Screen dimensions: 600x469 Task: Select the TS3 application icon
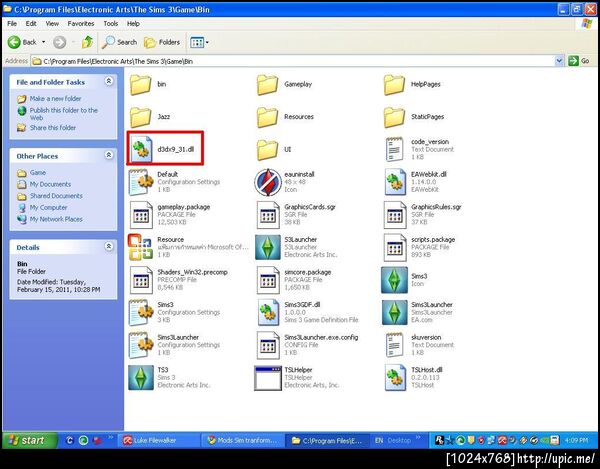click(x=140, y=378)
